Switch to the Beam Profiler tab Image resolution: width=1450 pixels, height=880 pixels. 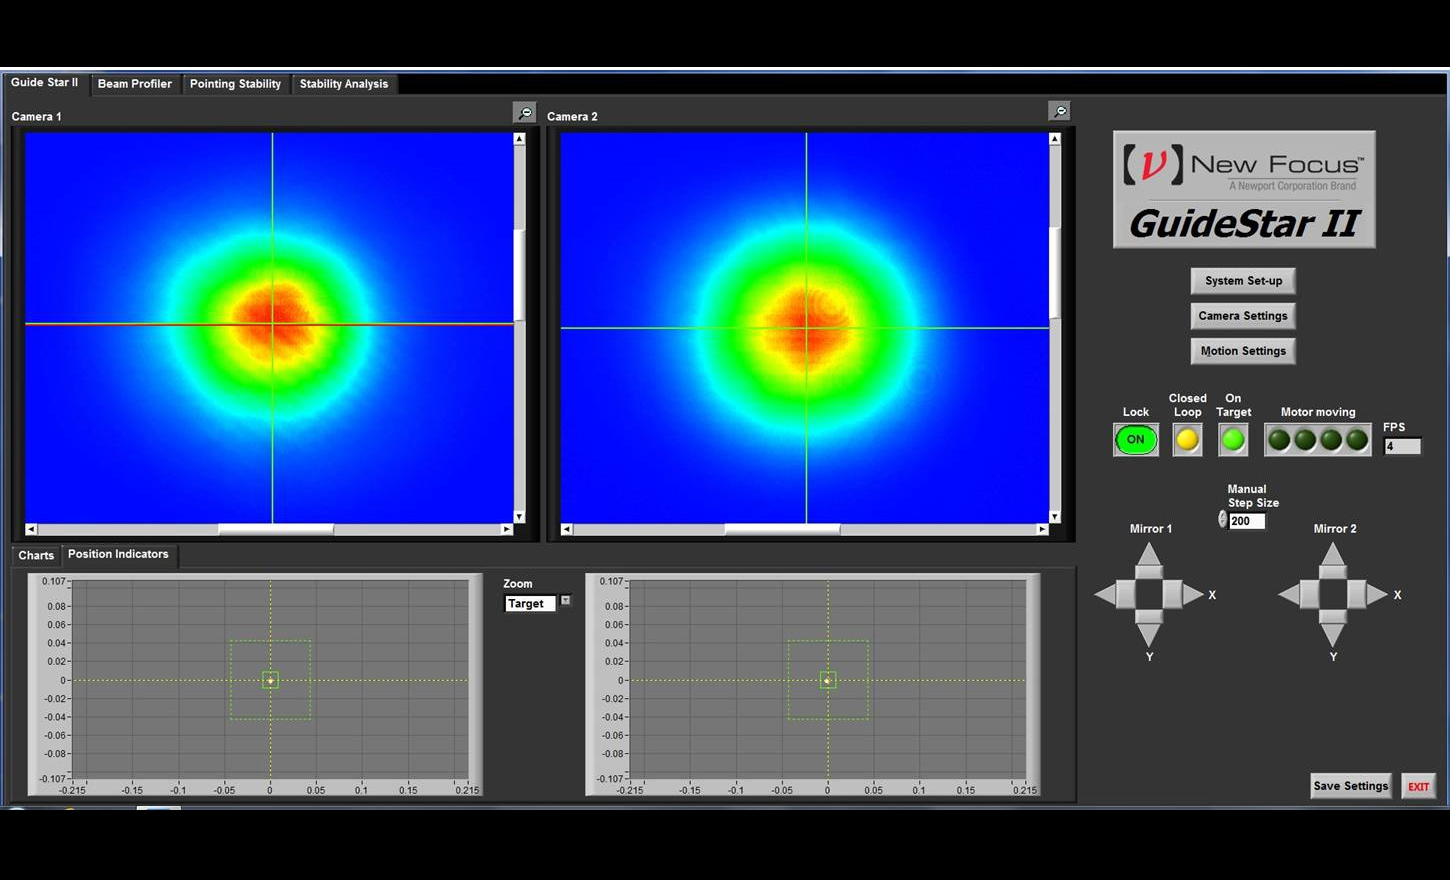point(135,84)
